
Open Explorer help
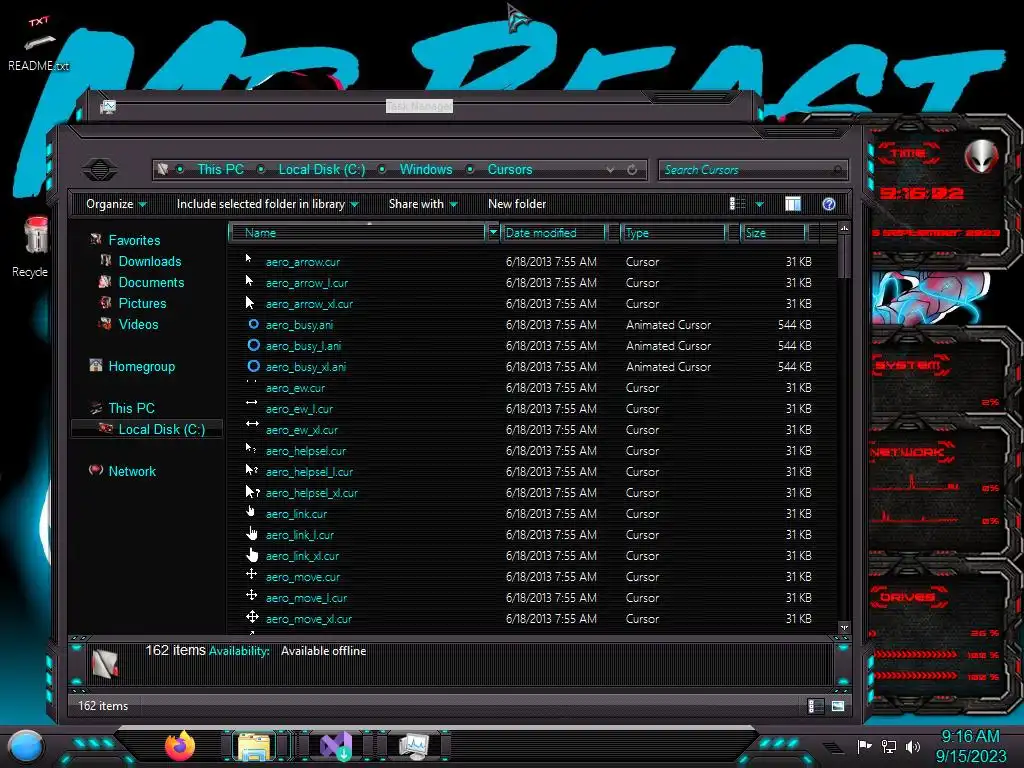(x=829, y=204)
